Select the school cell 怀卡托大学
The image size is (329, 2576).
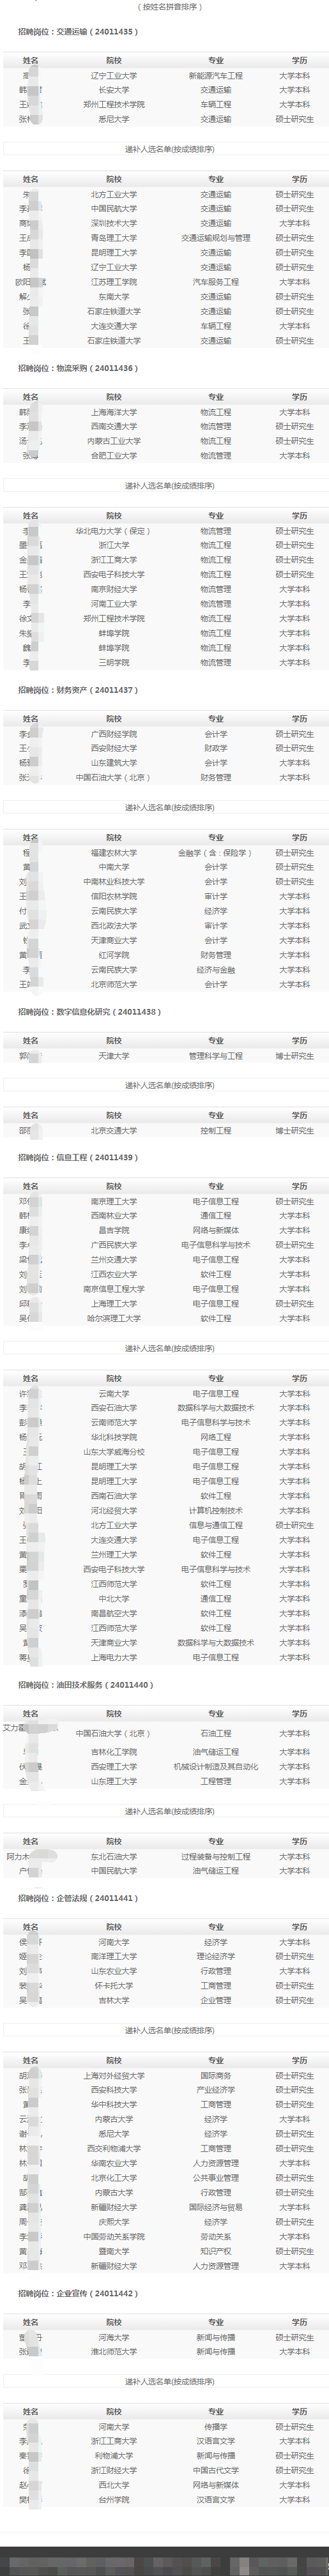pos(114,1986)
